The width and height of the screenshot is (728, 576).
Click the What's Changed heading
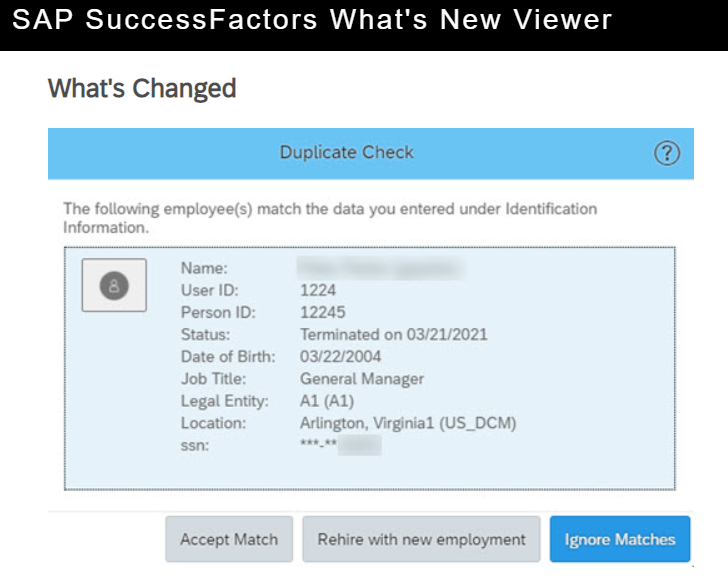pos(142,89)
